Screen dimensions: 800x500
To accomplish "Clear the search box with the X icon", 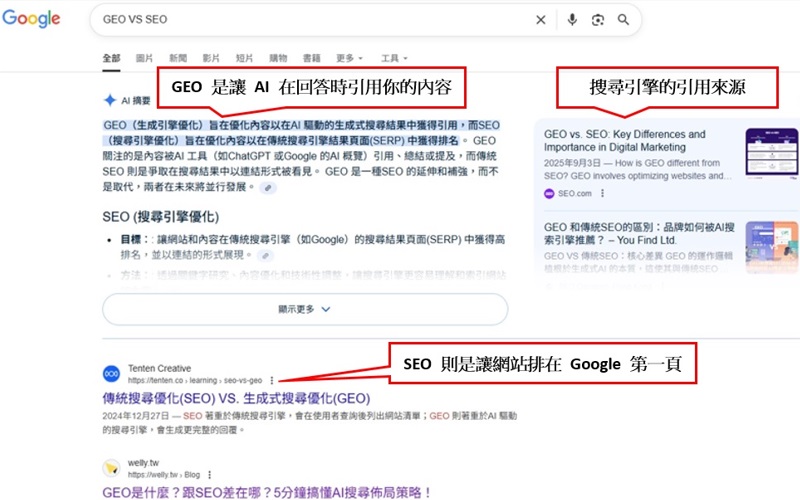I will pyautogui.click(x=541, y=20).
